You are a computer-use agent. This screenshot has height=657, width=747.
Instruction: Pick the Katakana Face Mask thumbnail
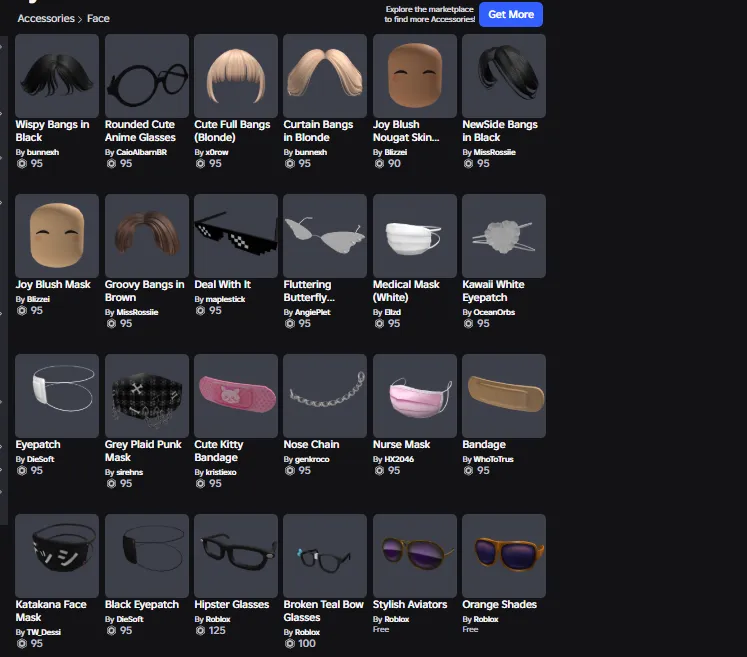point(57,556)
